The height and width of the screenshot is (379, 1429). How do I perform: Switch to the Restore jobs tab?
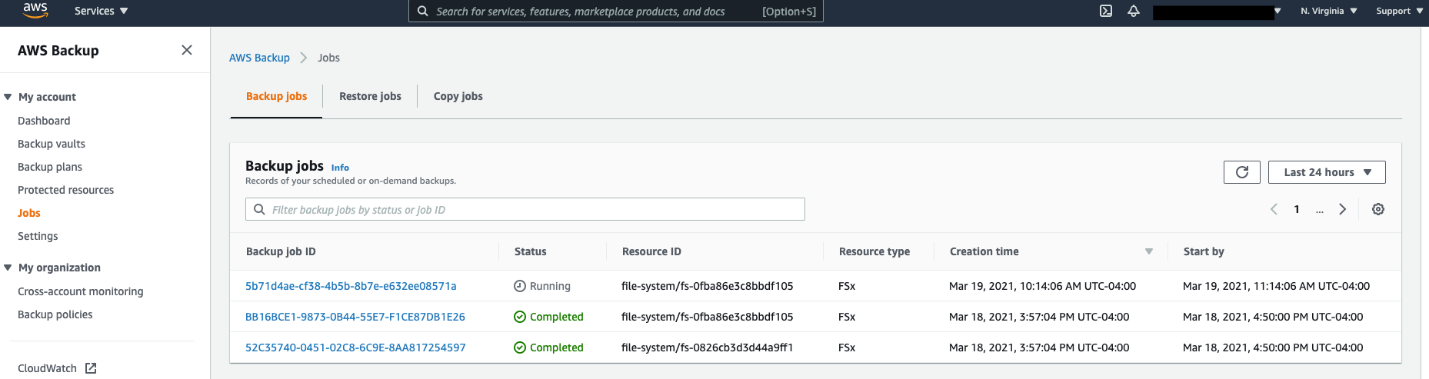(x=370, y=97)
